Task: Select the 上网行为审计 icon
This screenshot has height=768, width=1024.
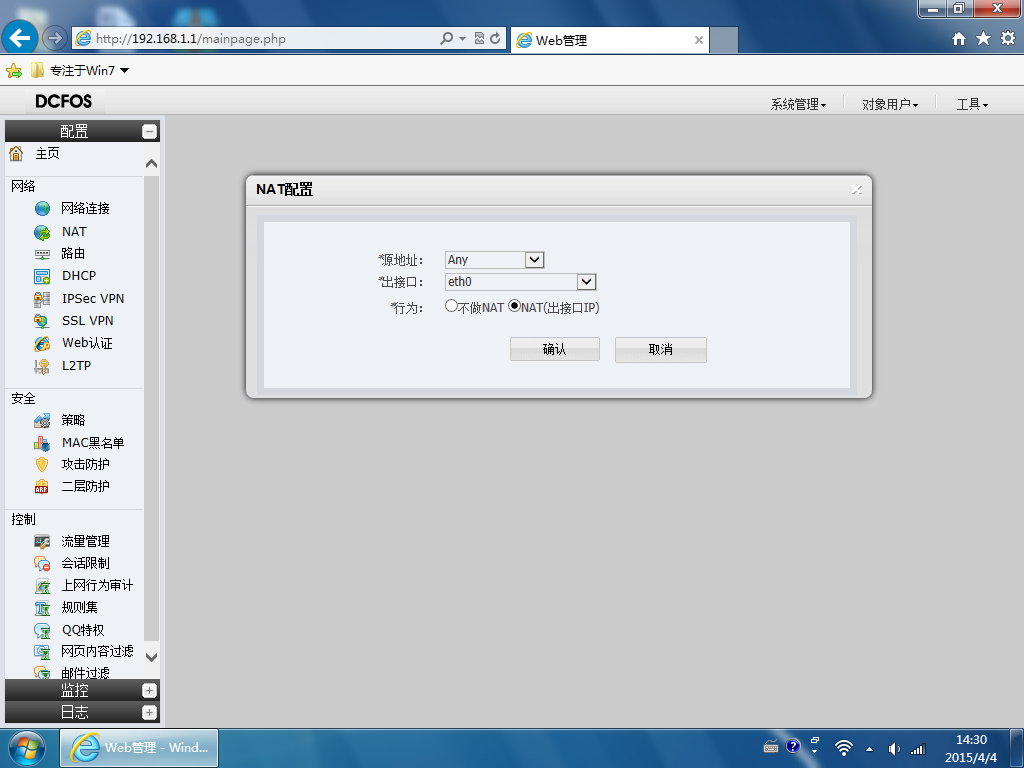Action: (42, 586)
